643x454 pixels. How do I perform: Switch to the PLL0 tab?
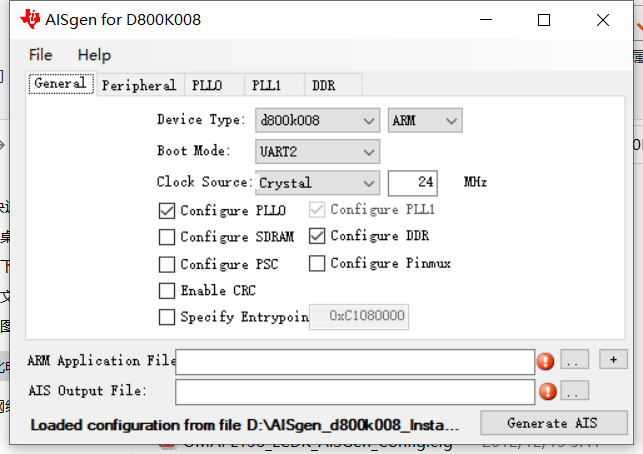click(x=214, y=85)
